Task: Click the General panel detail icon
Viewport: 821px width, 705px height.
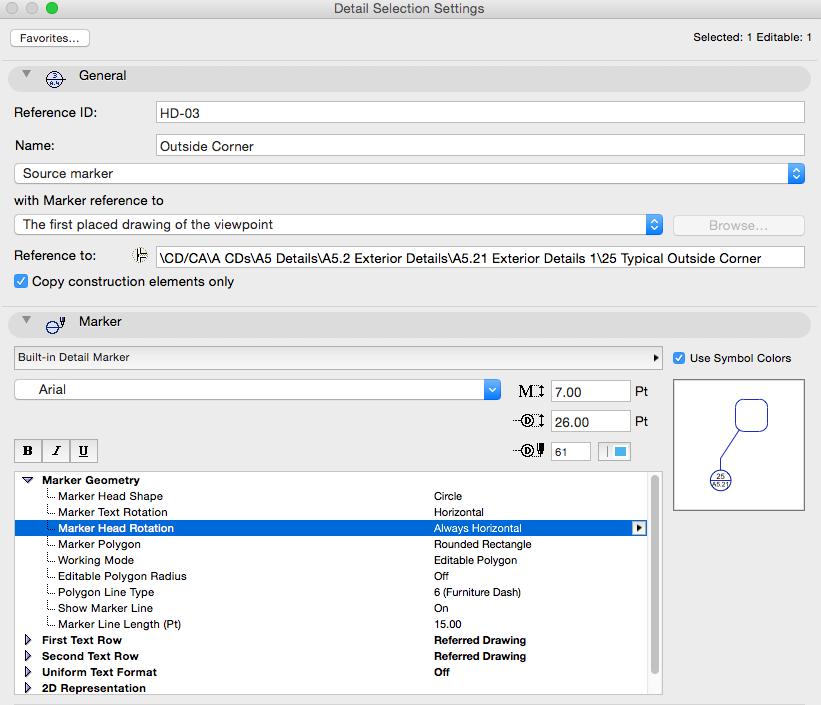Action: [55, 79]
